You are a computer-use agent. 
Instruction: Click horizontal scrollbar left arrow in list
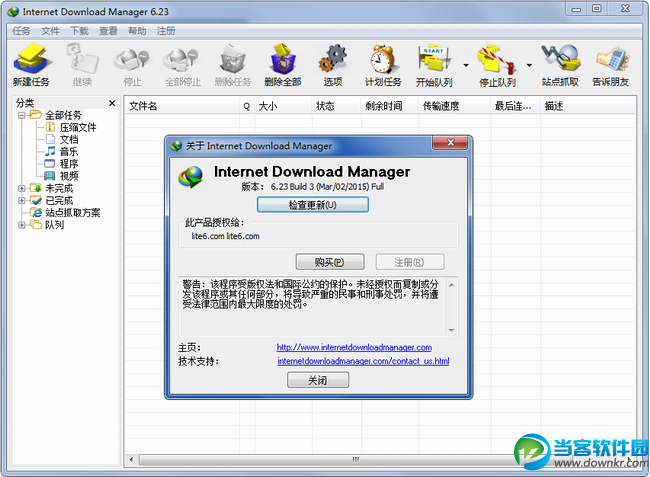pyautogui.click(x=132, y=459)
